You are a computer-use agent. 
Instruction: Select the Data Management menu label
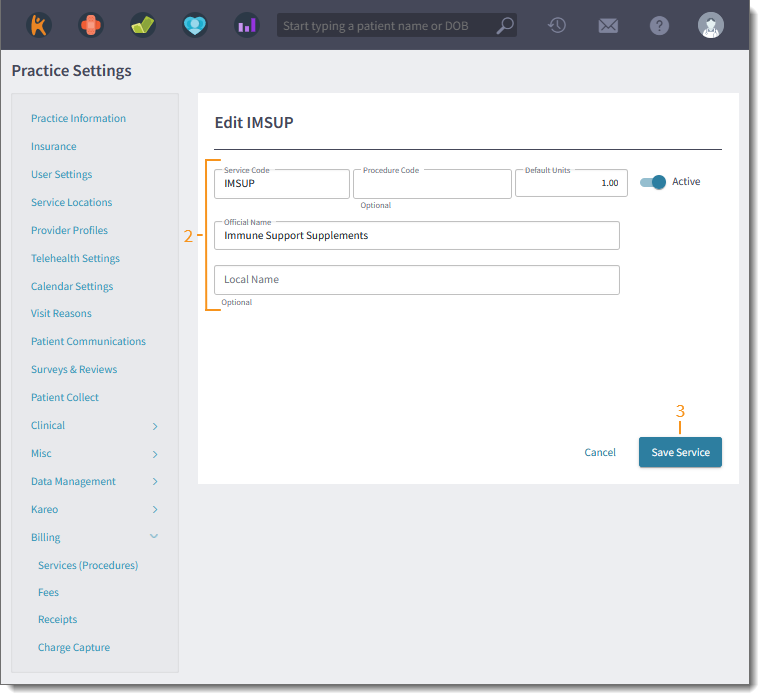(73, 481)
